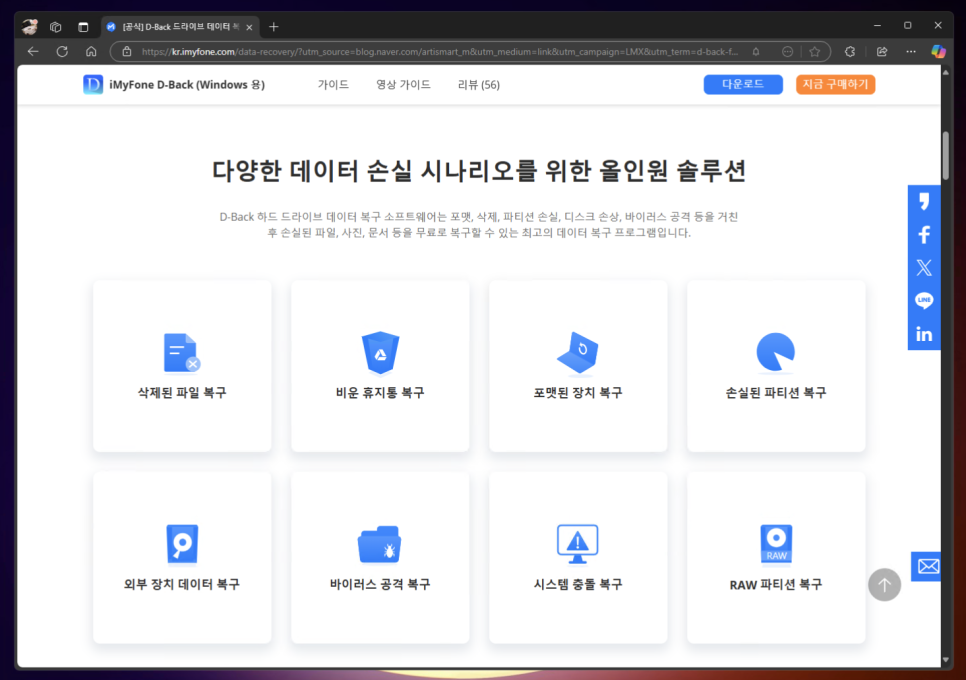966x680 pixels.
Task: Click the notification bell in address bar
Action: tap(756, 52)
